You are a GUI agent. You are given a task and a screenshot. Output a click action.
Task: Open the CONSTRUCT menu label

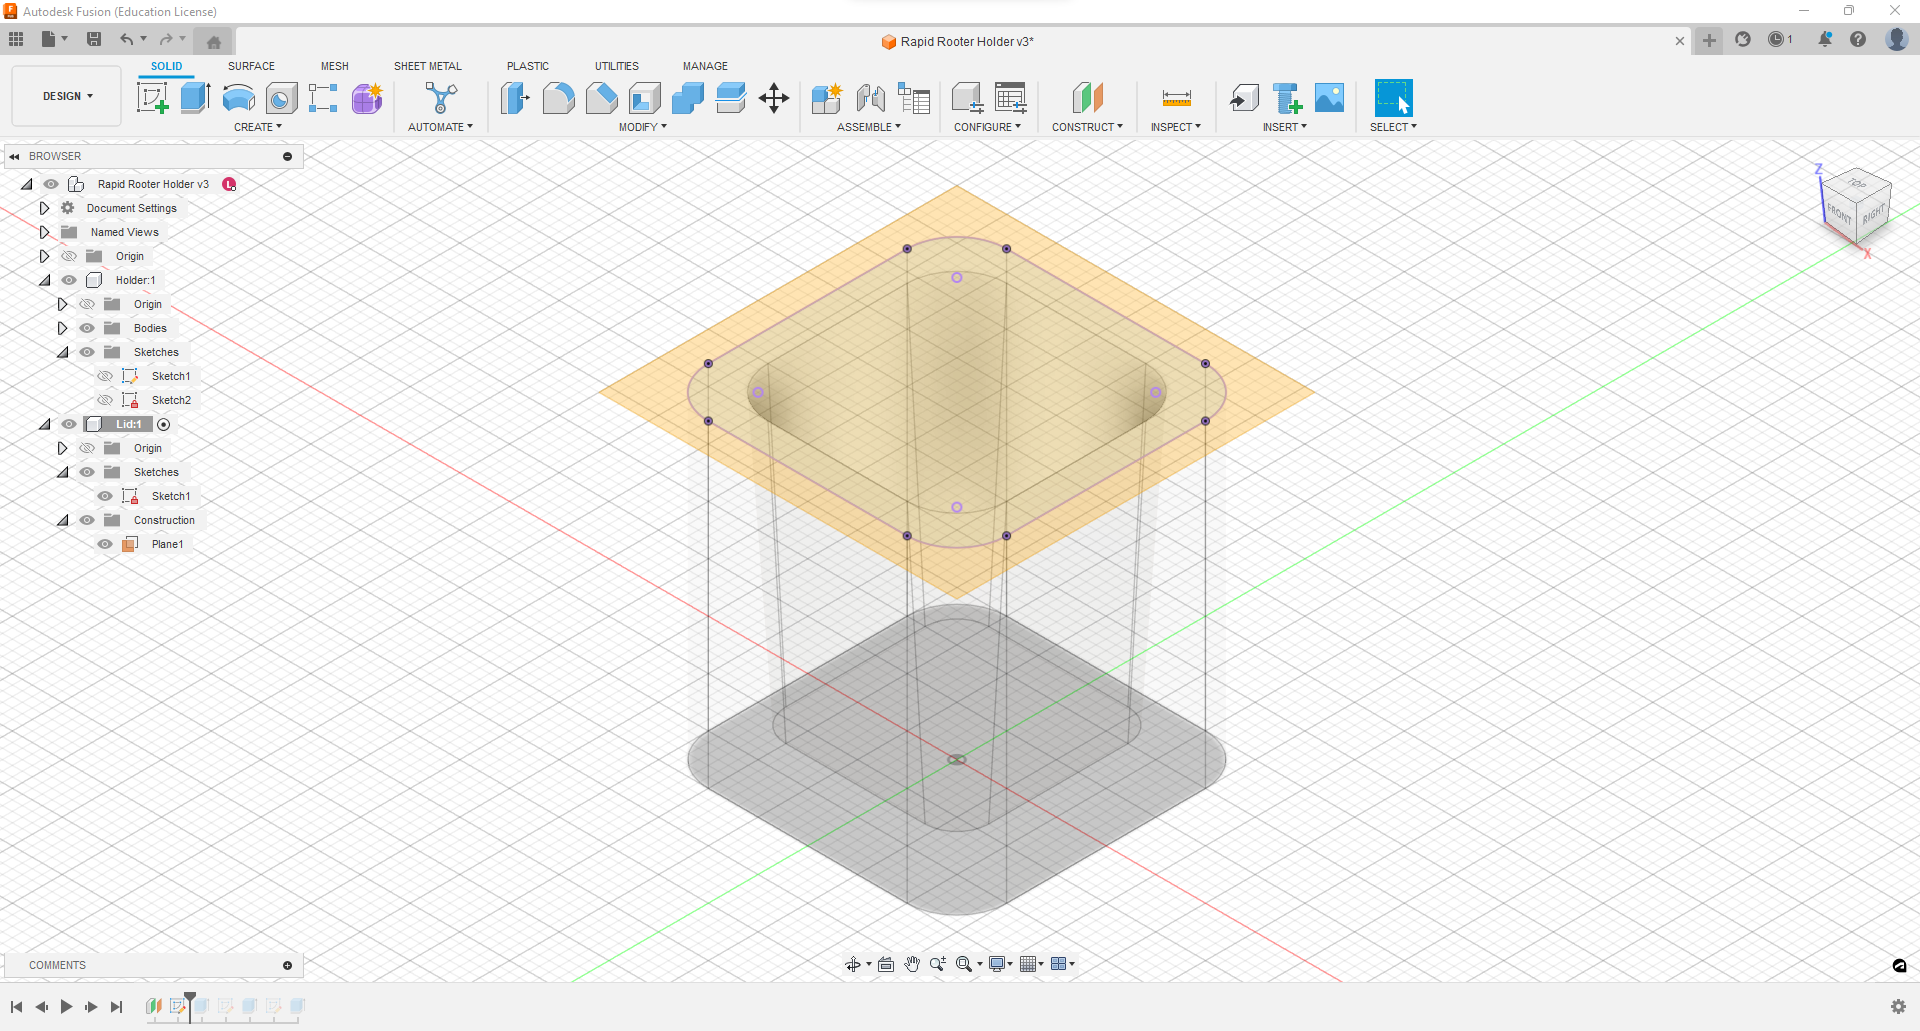click(1087, 127)
